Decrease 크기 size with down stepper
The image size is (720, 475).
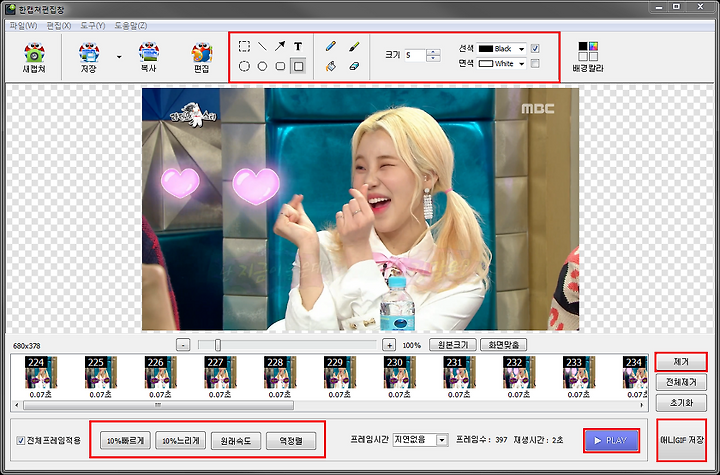pos(433,59)
